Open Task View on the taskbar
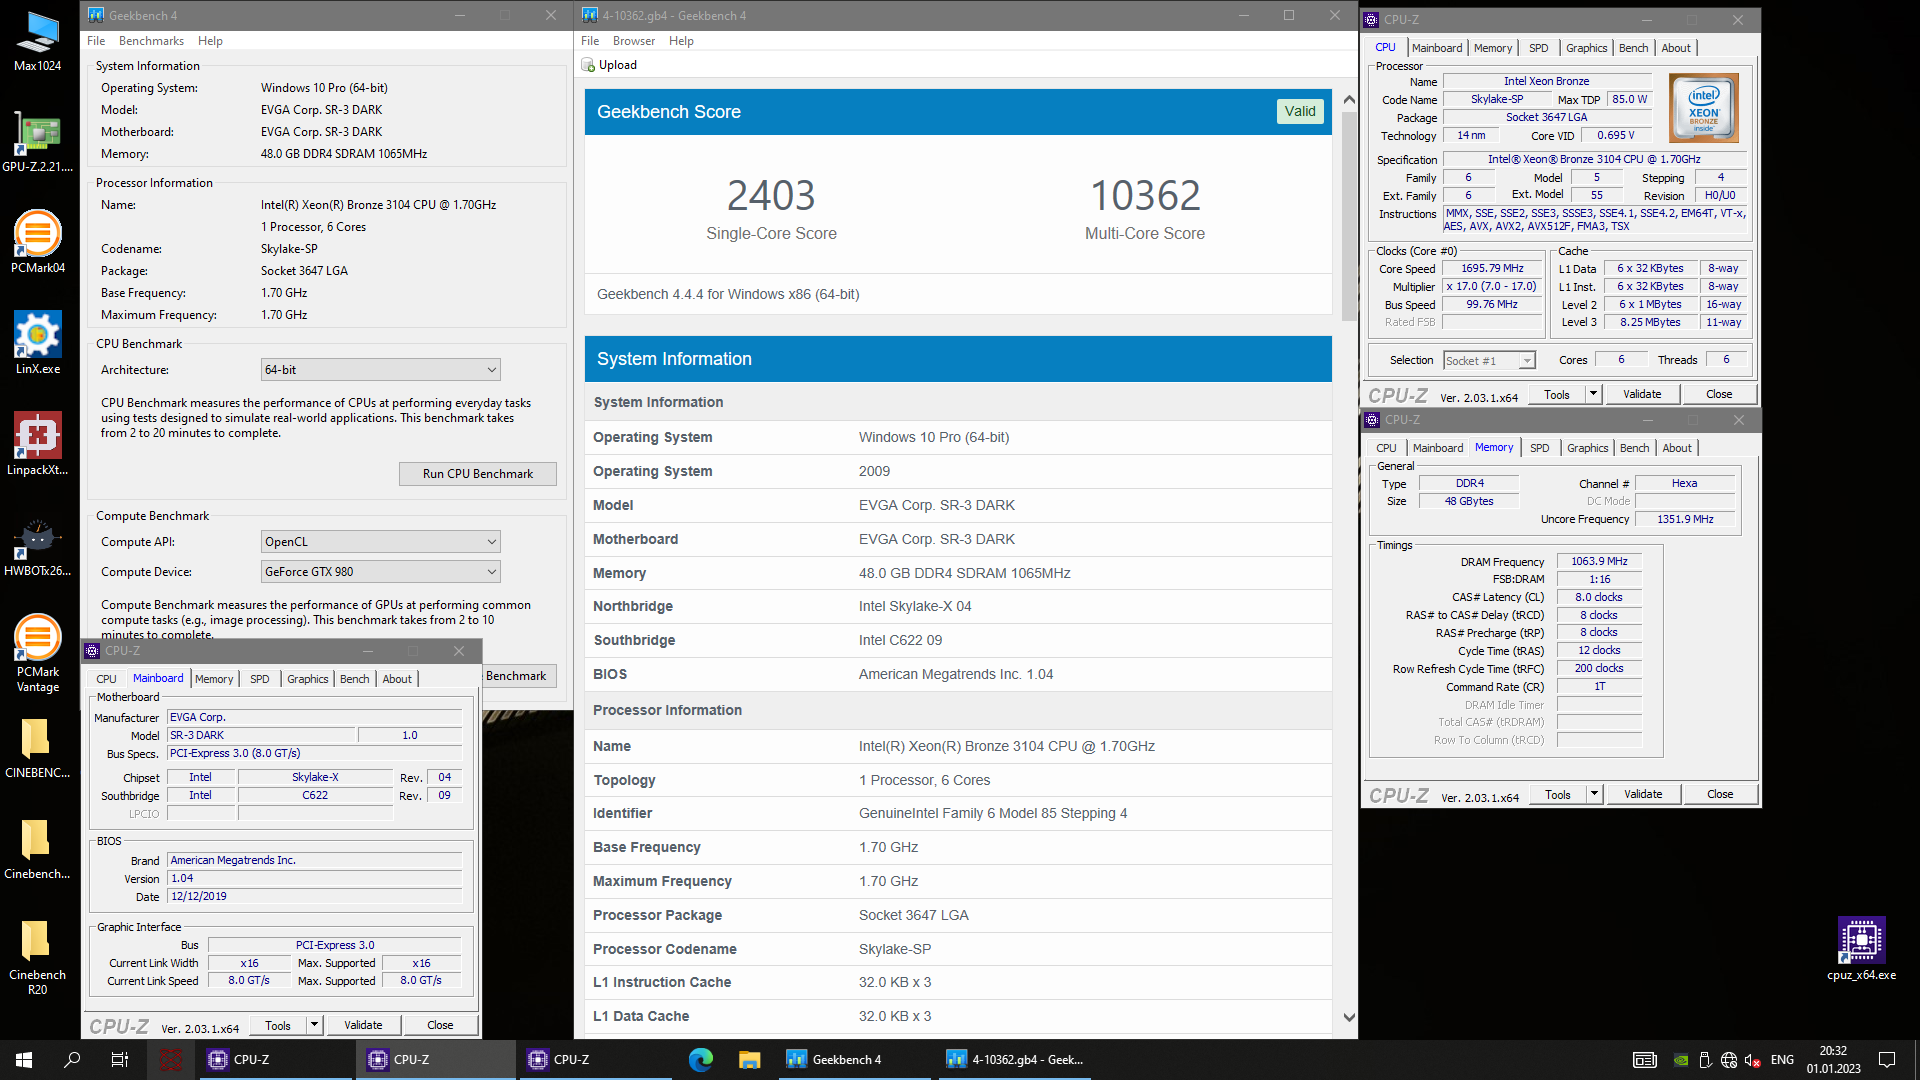 [x=120, y=1060]
